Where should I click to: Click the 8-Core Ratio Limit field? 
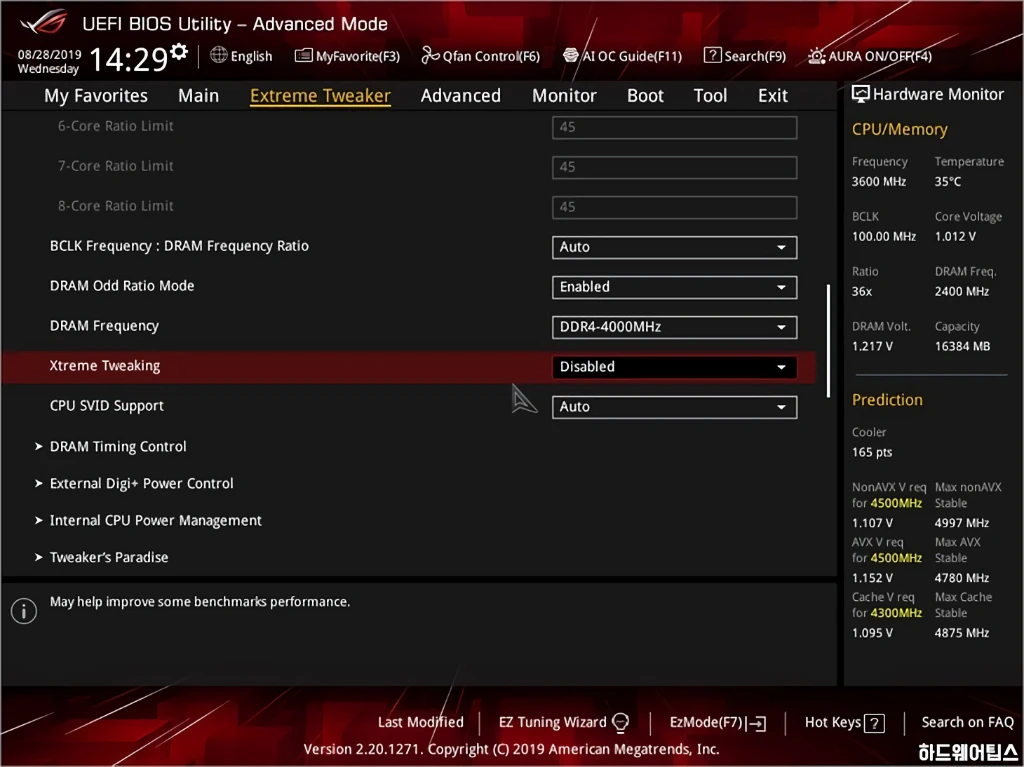[x=675, y=207]
